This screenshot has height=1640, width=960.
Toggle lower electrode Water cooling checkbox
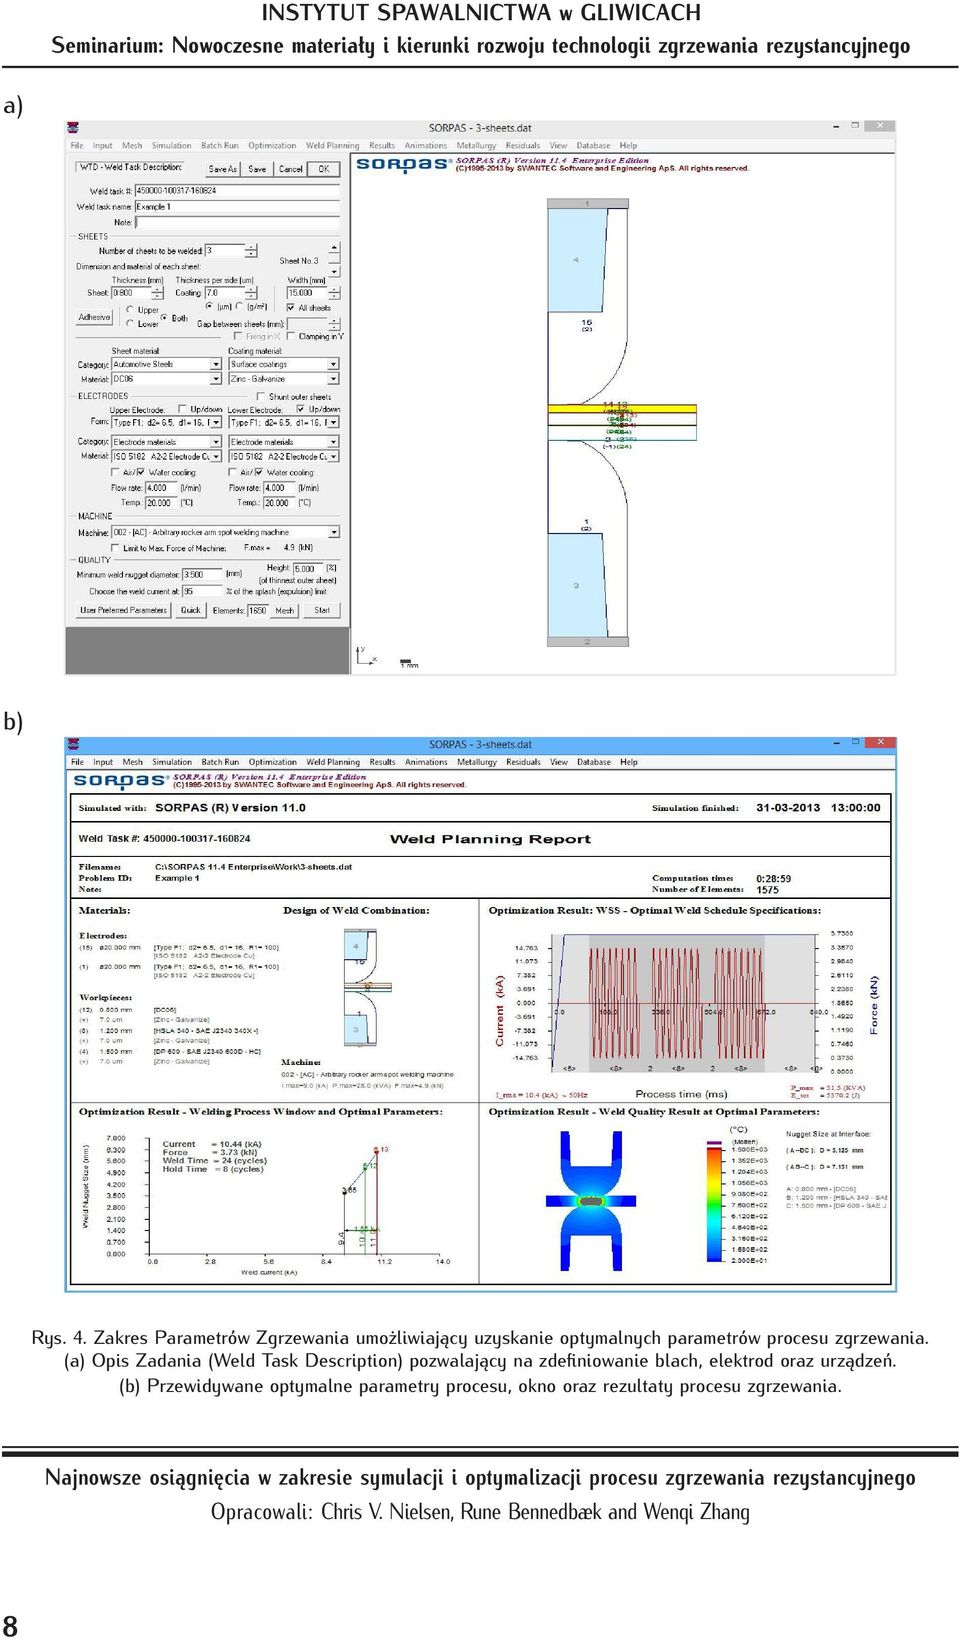pyautogui.click(x=259, y=472)
